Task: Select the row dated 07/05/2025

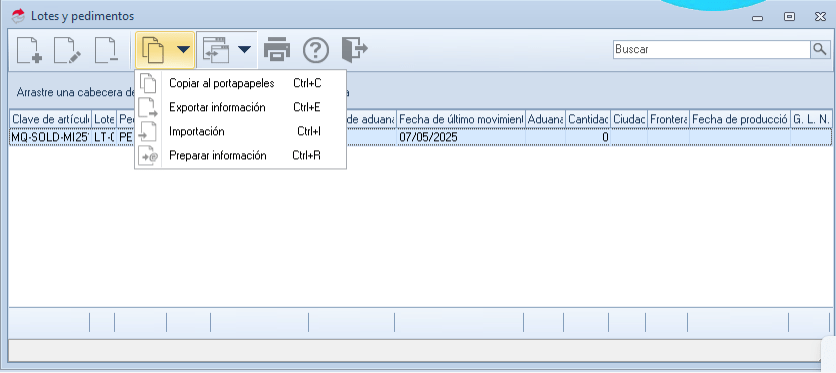Action: [x=420, y=137]
